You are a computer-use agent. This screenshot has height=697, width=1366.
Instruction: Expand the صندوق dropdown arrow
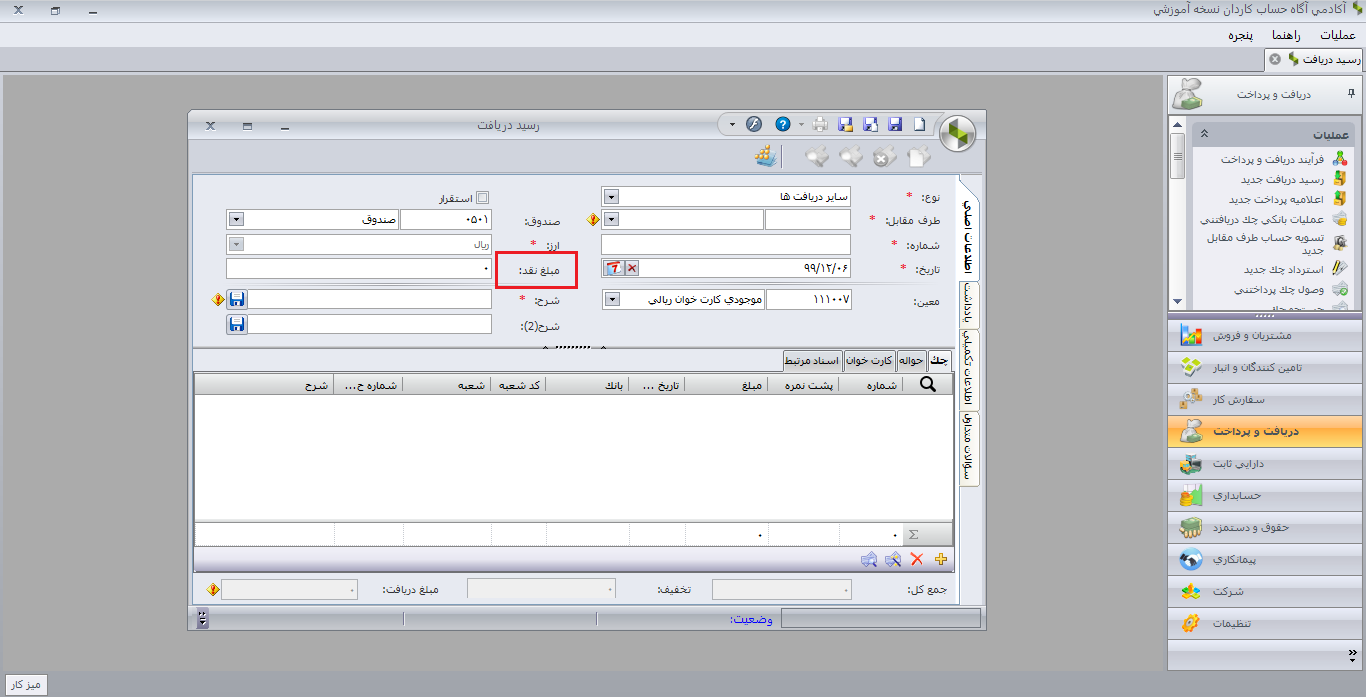[236, 219]
